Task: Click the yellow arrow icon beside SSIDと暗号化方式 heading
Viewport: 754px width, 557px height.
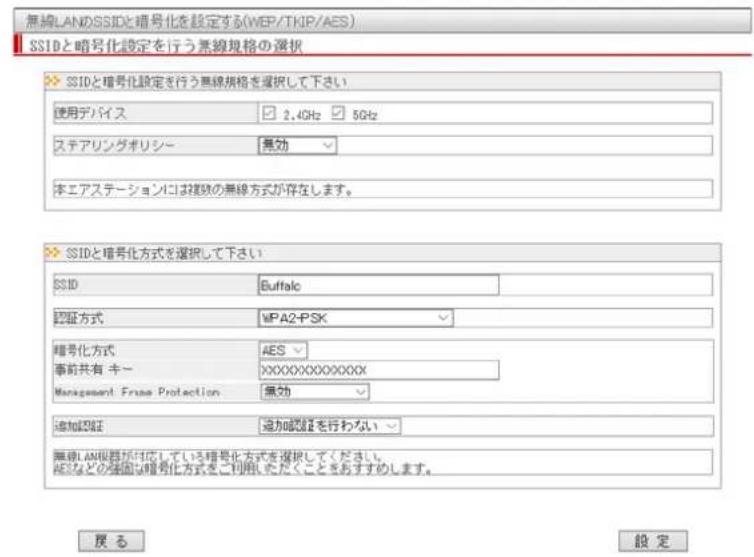Action: coord(52,252)
